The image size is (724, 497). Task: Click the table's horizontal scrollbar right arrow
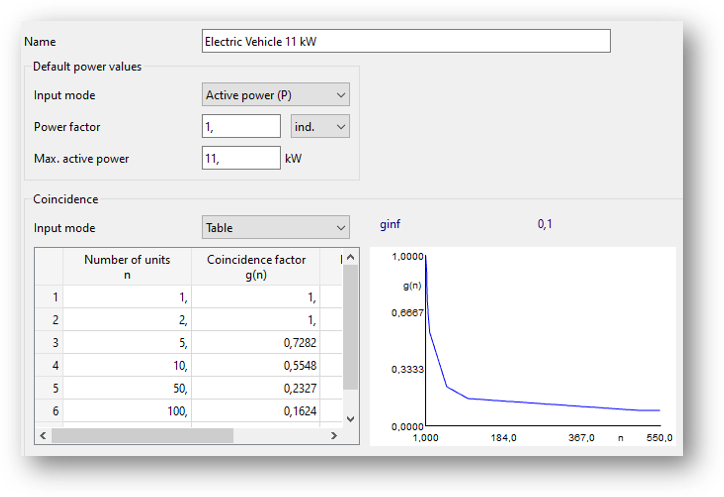point(335,436)
